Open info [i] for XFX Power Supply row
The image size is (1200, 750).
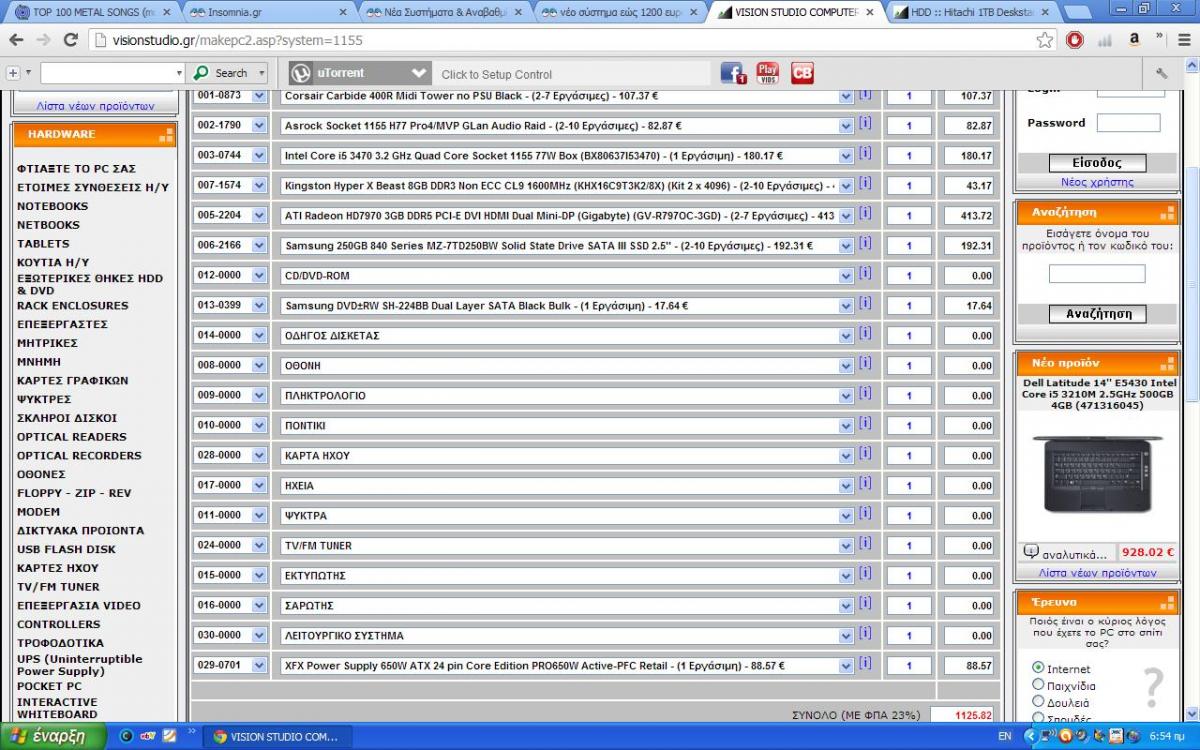pos(865,664)
